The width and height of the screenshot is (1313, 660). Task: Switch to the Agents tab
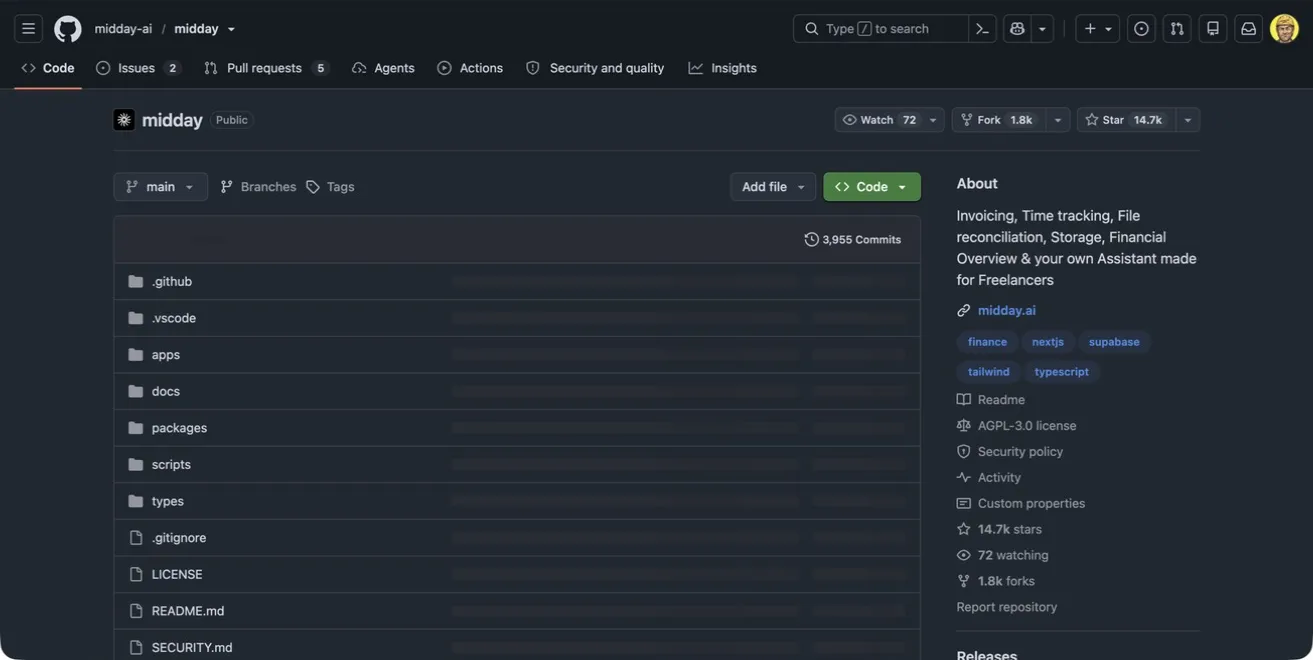(383, 68)
